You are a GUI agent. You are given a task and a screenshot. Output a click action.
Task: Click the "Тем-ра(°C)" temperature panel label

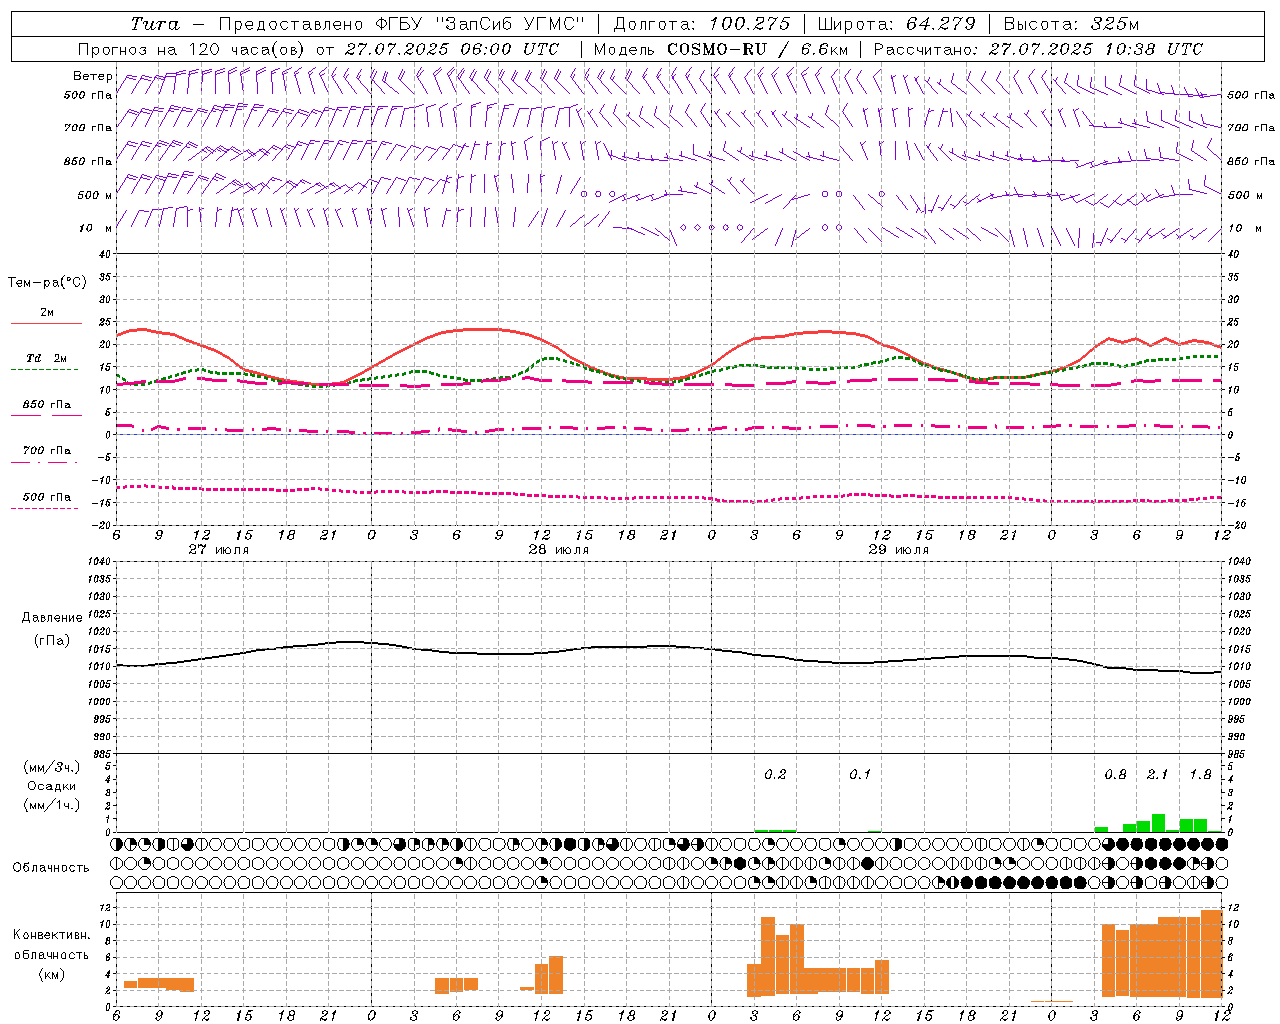[47, 283]
